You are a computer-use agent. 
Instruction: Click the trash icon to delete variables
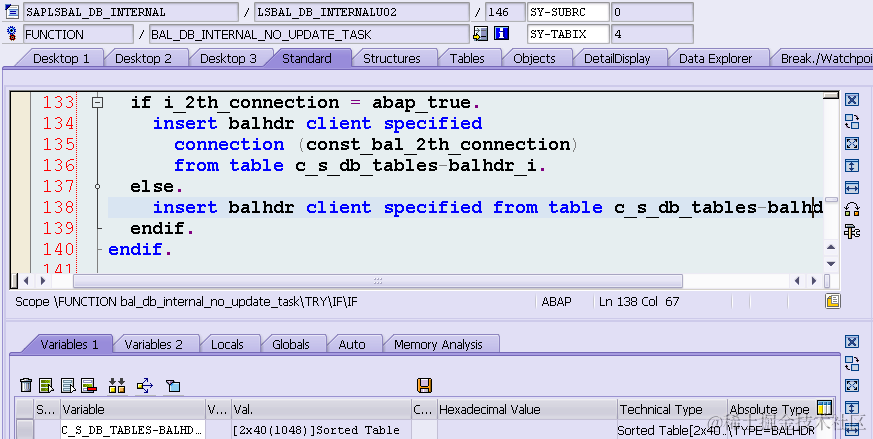[26, 385]
